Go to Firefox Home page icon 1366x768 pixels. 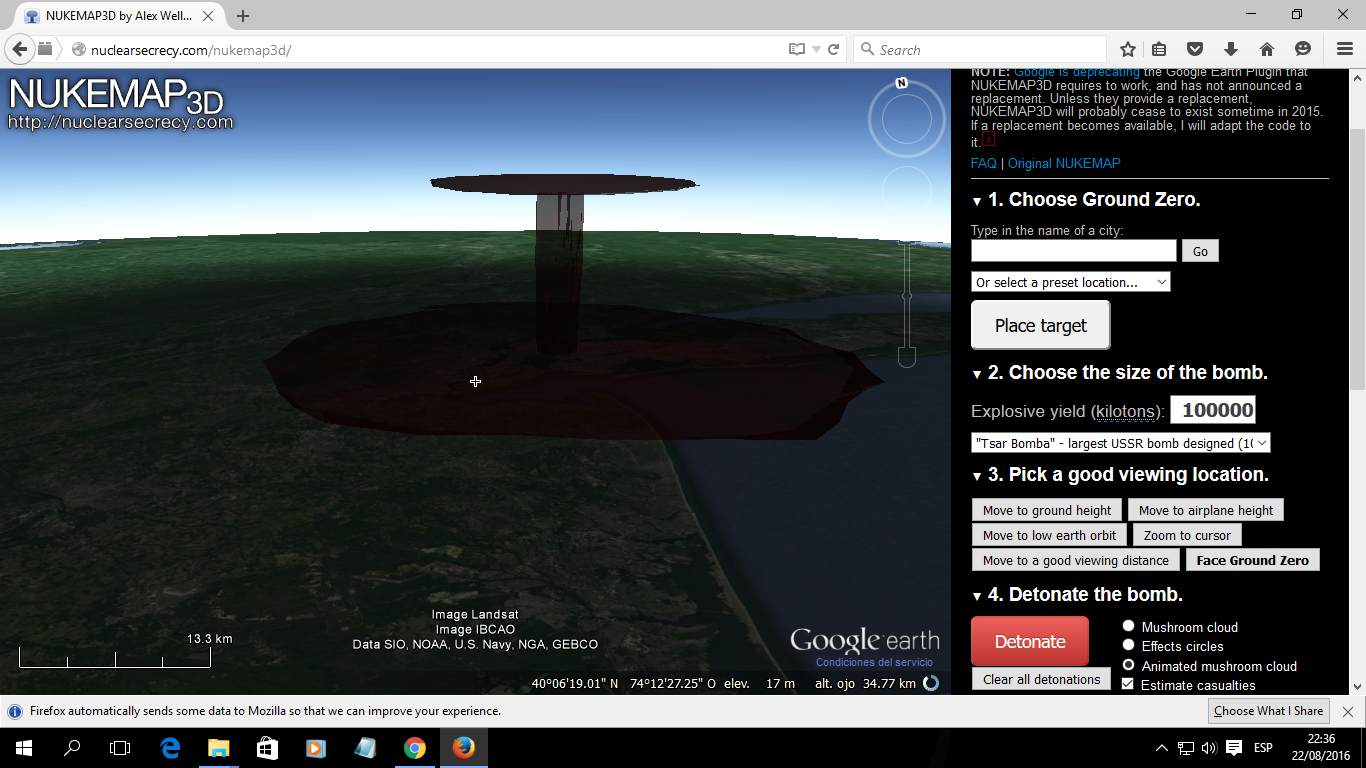1266,49
